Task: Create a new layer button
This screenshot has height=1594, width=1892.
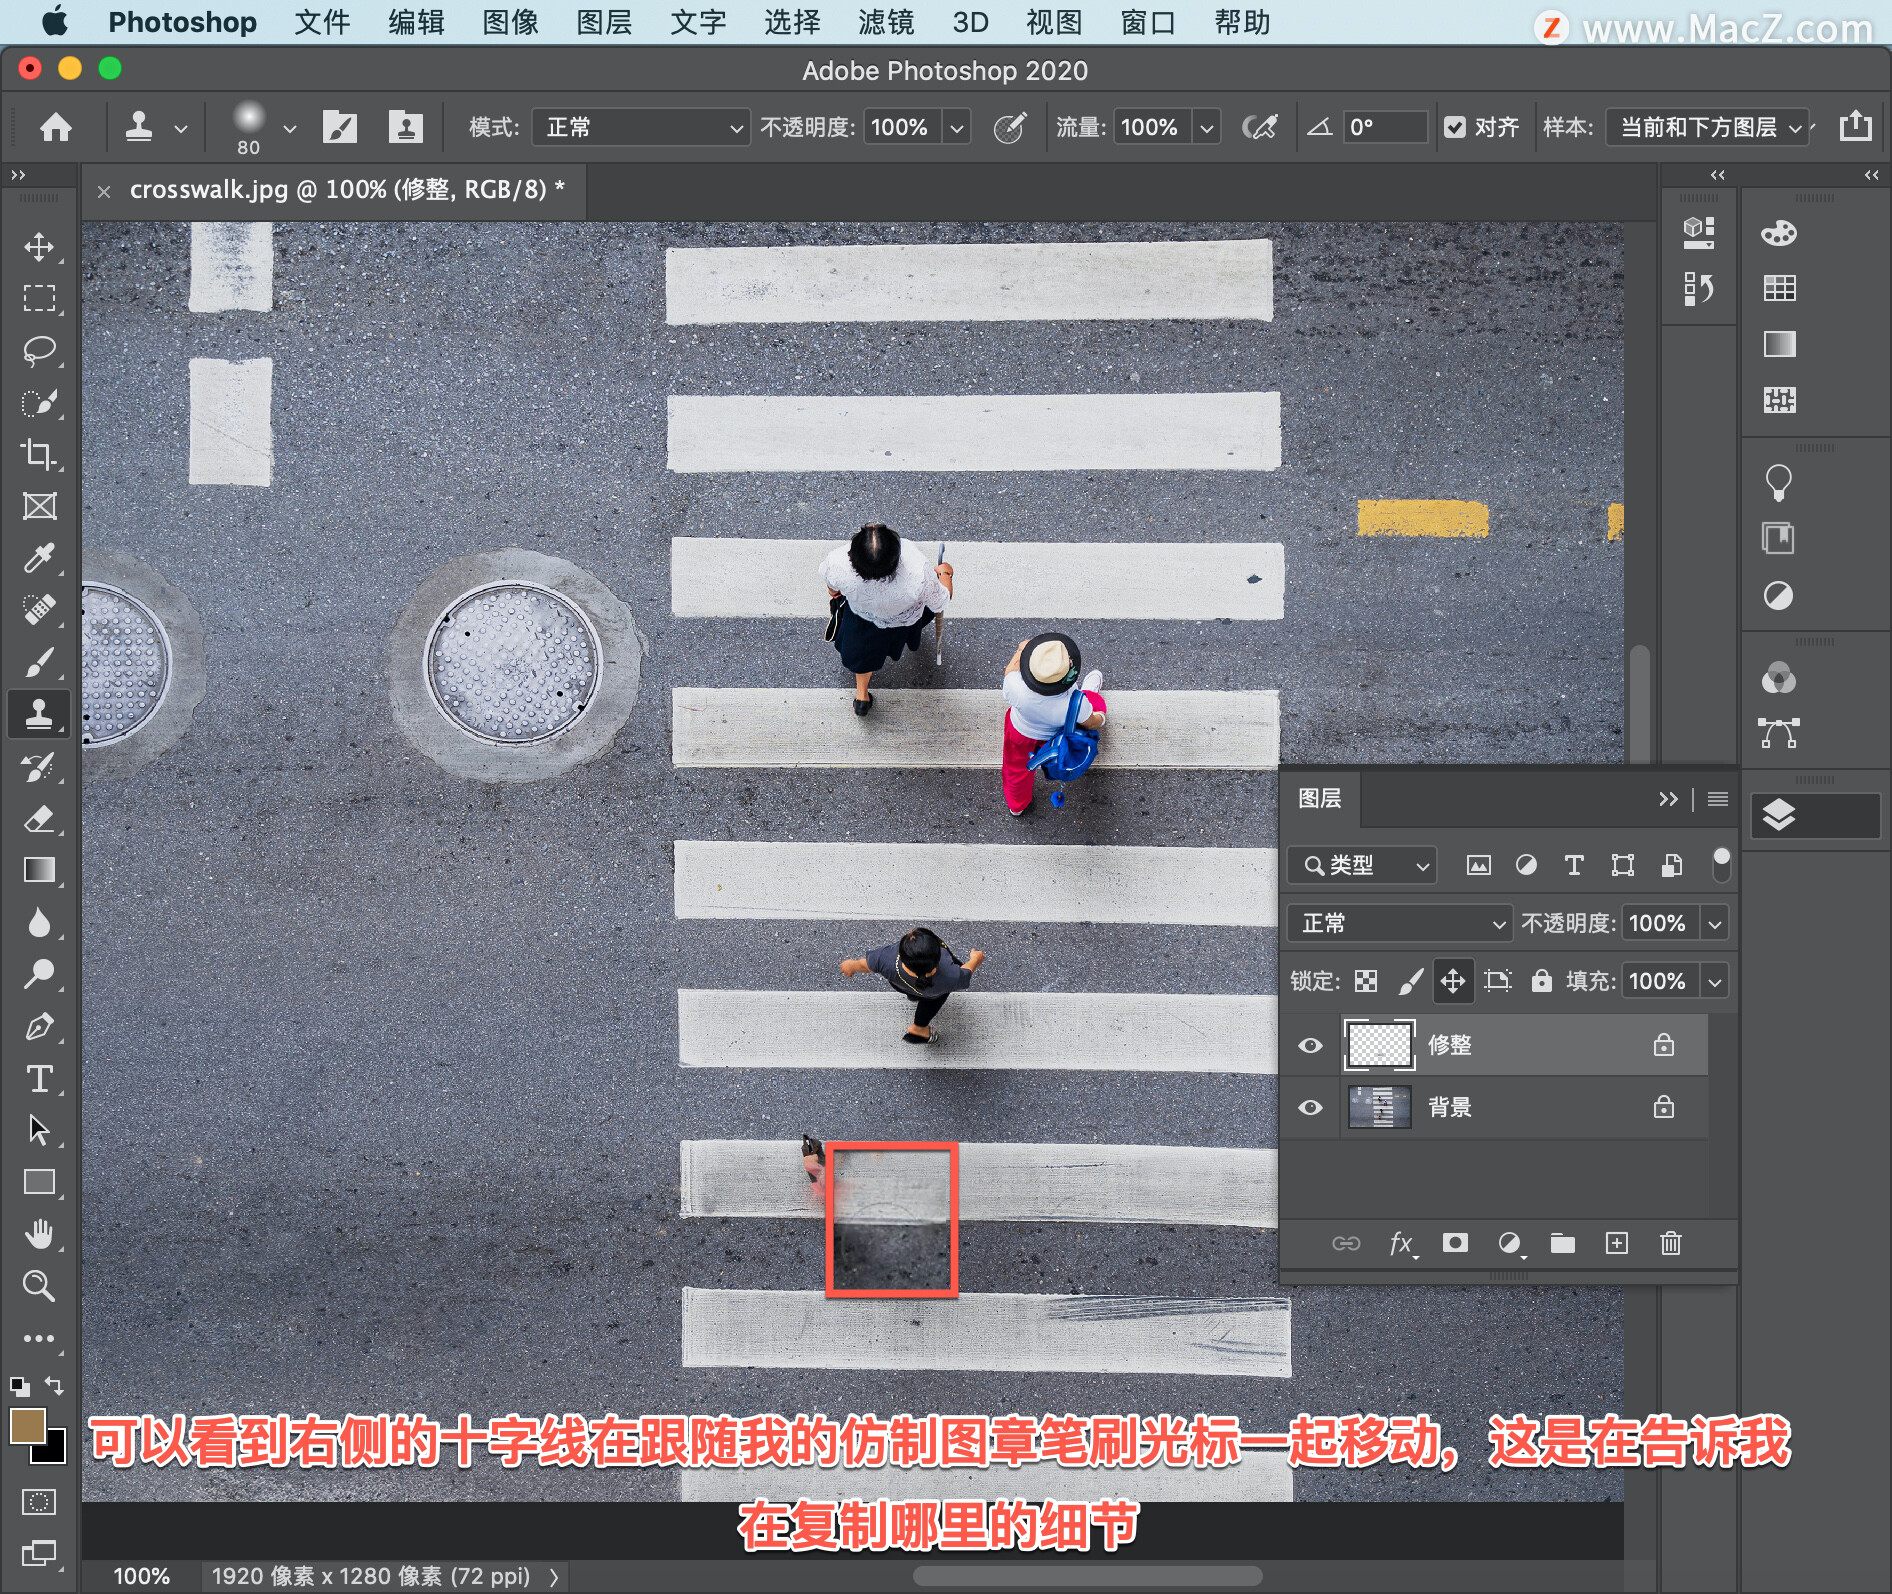Action: pos(1616,1243)
